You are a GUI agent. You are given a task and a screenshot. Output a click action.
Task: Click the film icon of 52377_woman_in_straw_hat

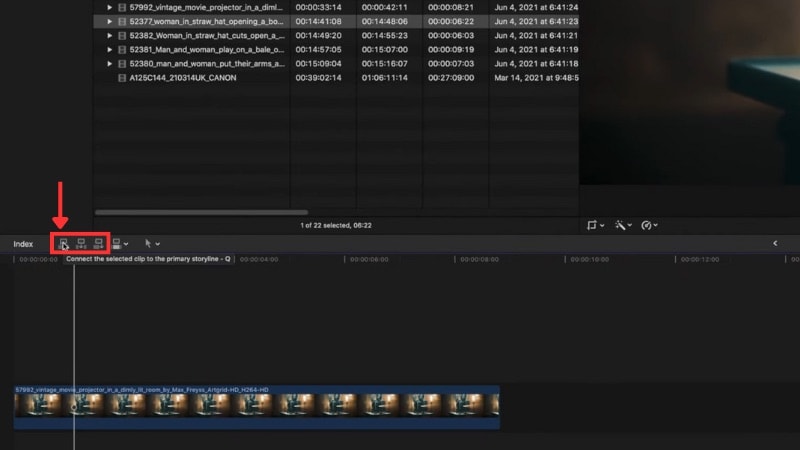[x=122, y=21]
